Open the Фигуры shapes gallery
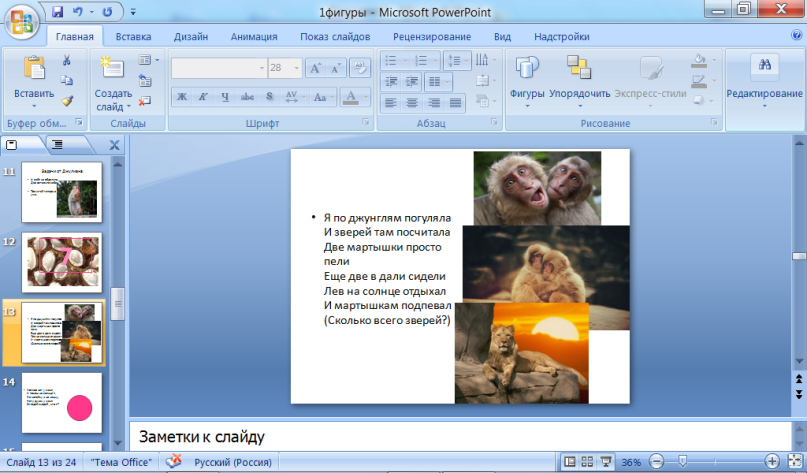This screenshot has width=807, height=473. point(527,81)
